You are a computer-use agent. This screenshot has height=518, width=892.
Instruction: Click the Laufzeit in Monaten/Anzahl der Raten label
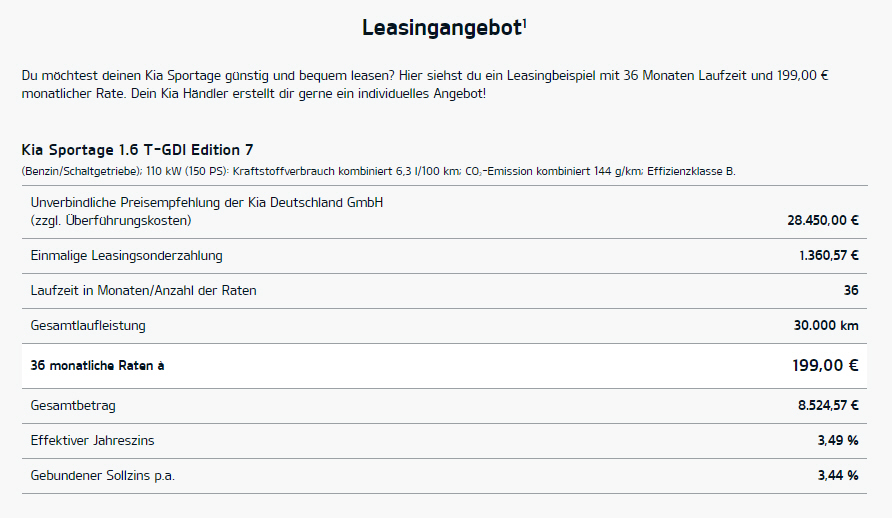point(143,291)
